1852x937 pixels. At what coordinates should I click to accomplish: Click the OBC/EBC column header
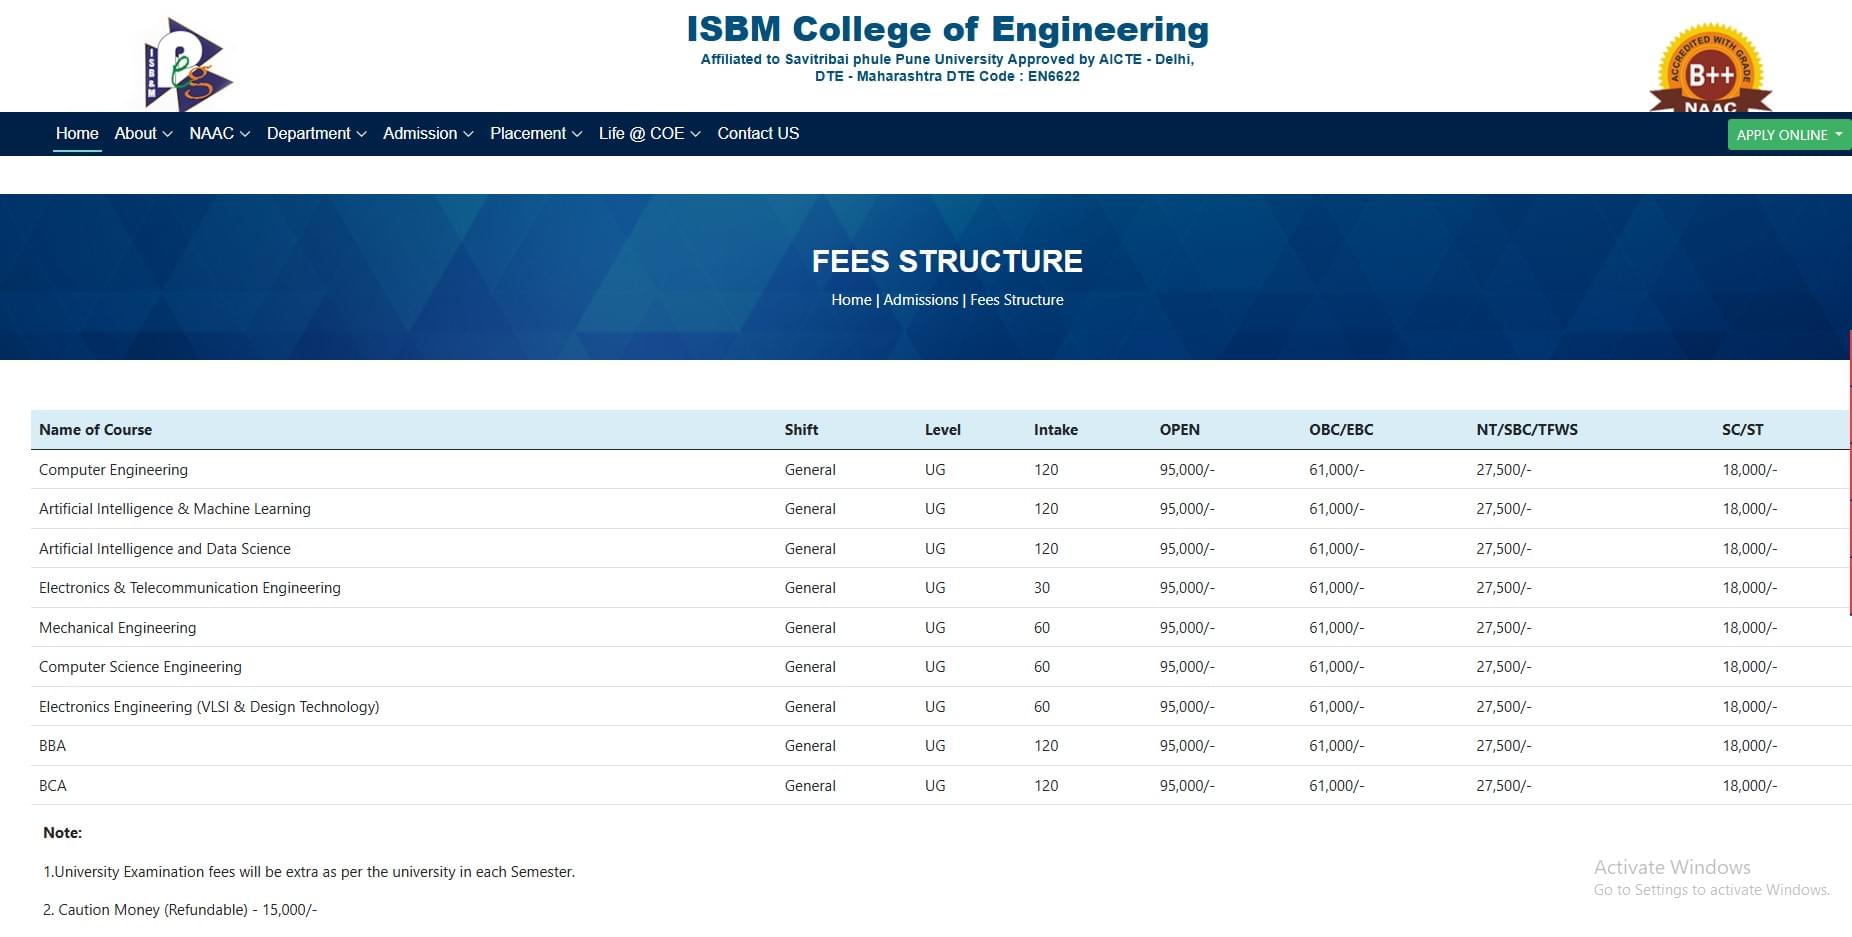tap(1341, 430)
